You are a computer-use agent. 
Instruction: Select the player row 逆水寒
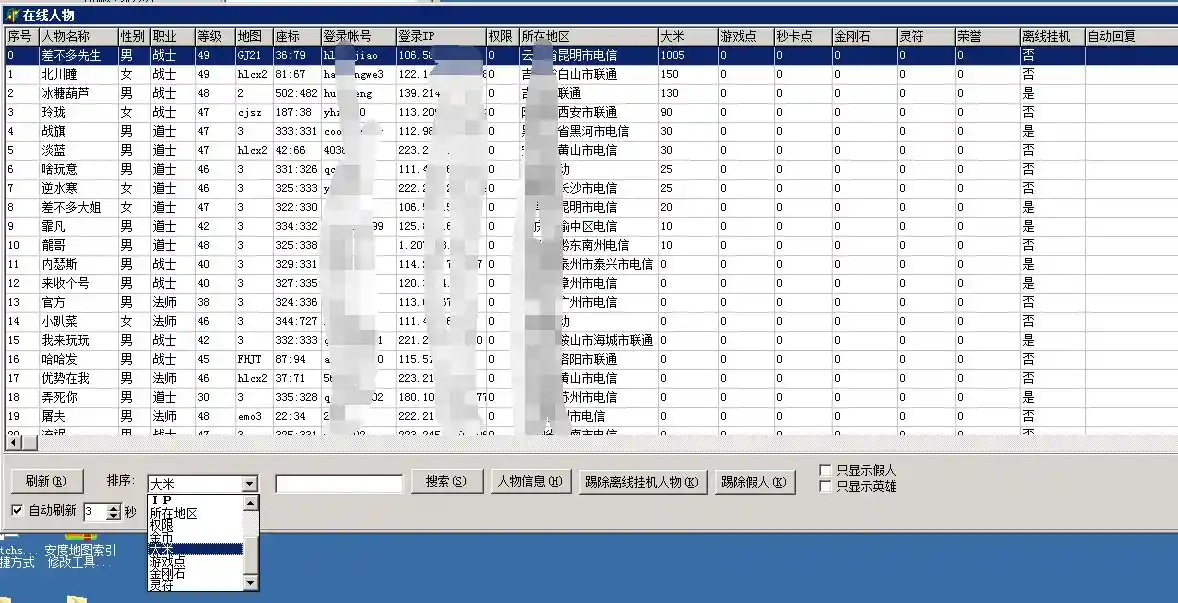coord(591,188)
